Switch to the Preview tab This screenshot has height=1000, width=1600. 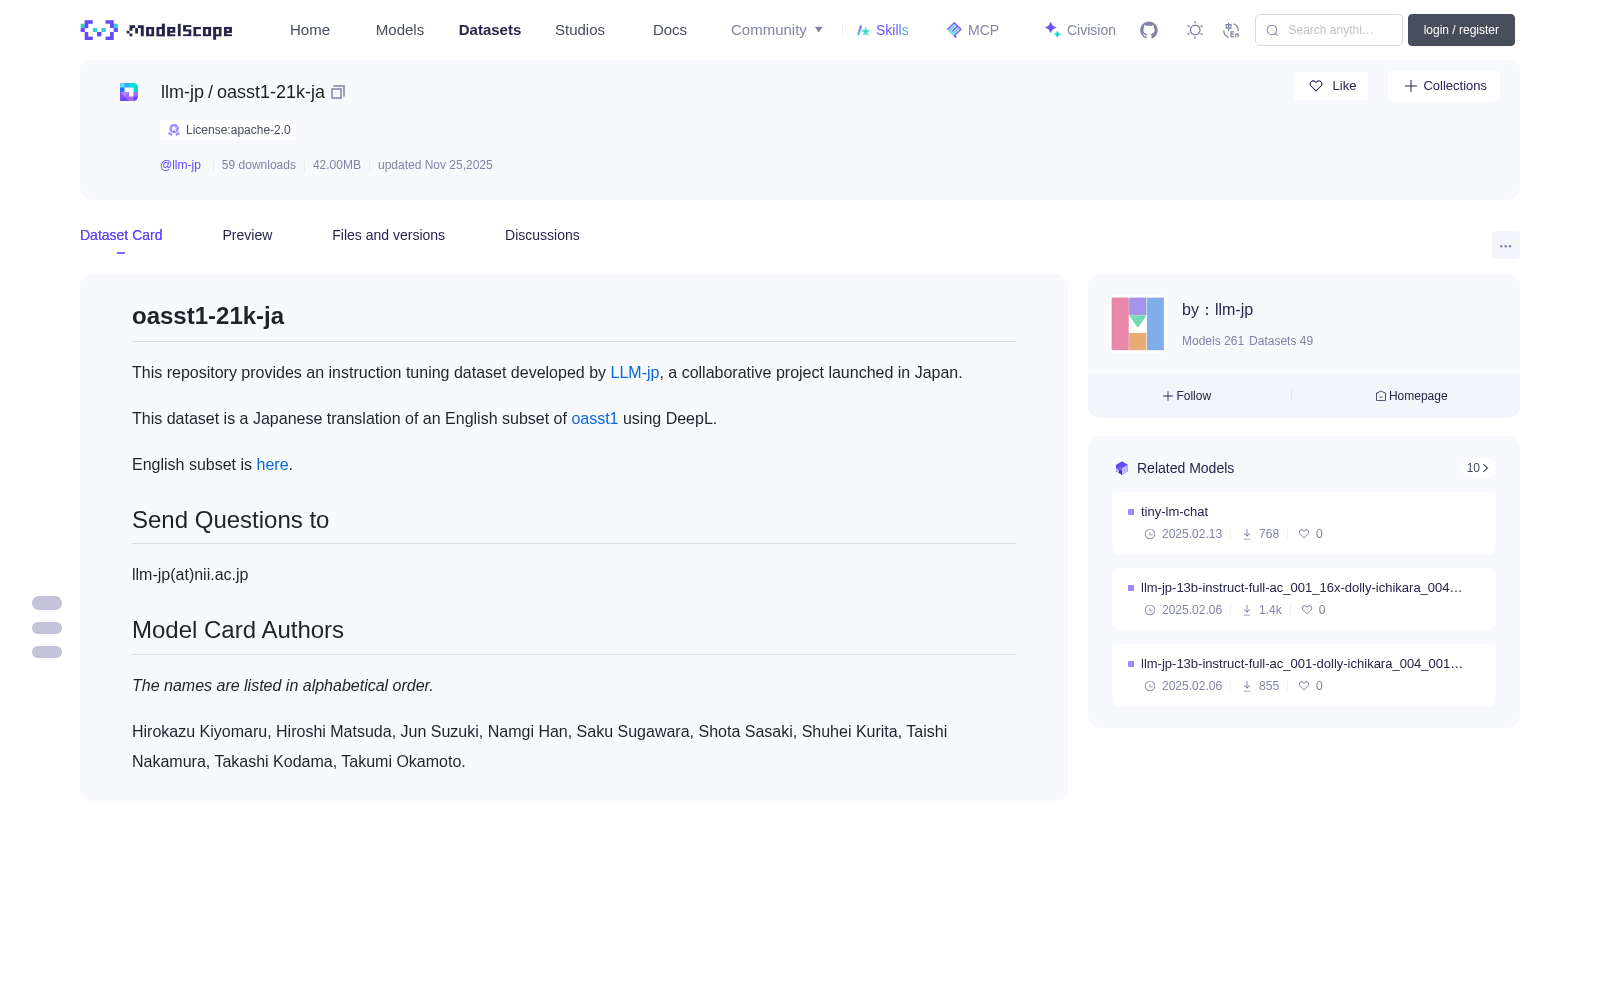pos(247,235)
